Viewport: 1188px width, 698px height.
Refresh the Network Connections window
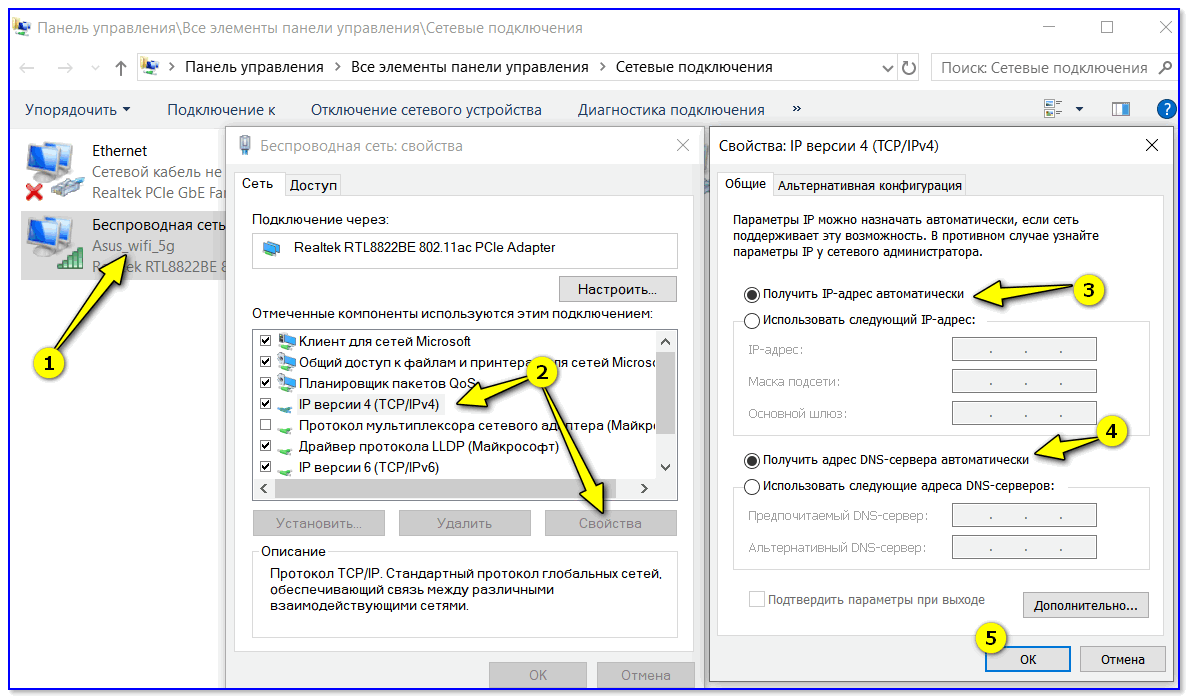(908, 67)
